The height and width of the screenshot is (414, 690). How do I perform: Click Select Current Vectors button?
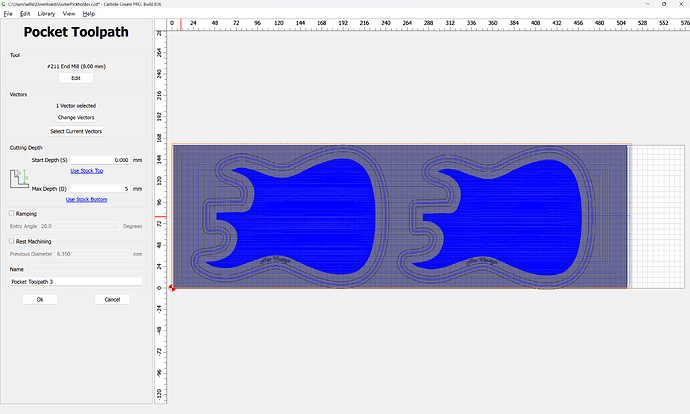pyautogui.click(x=75, y=131)
